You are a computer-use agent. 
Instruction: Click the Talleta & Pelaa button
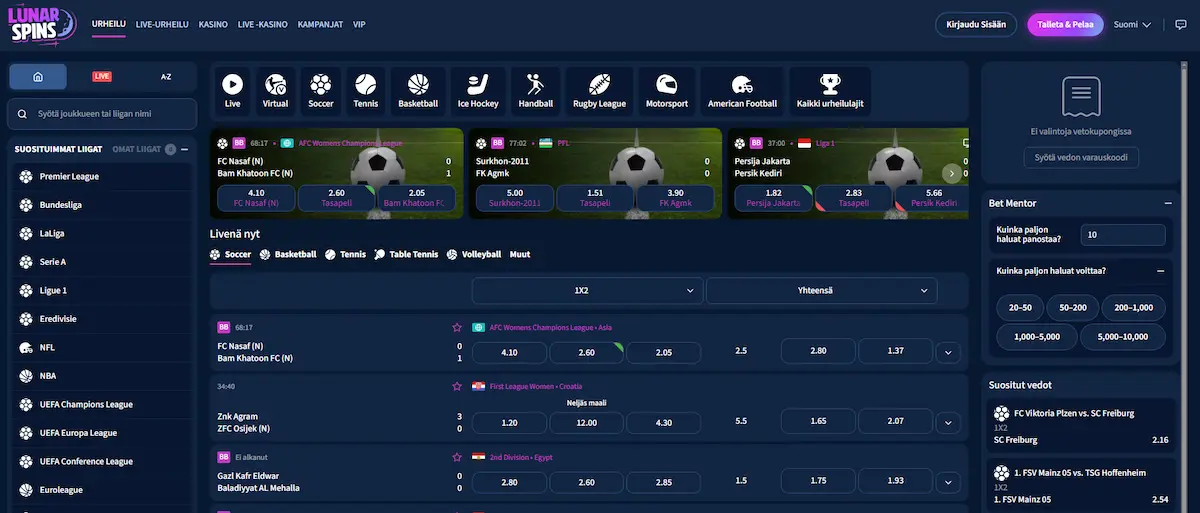[1064, 25]
